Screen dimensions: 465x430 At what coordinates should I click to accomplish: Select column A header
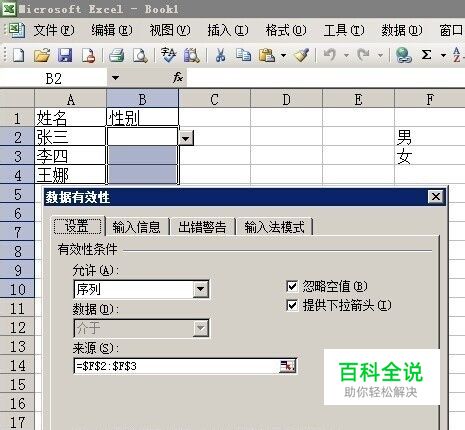(70, 99)
